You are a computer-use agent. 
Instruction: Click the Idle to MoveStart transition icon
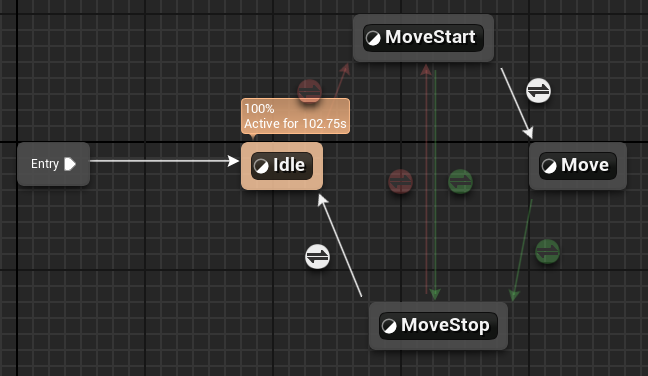(310, 90)
